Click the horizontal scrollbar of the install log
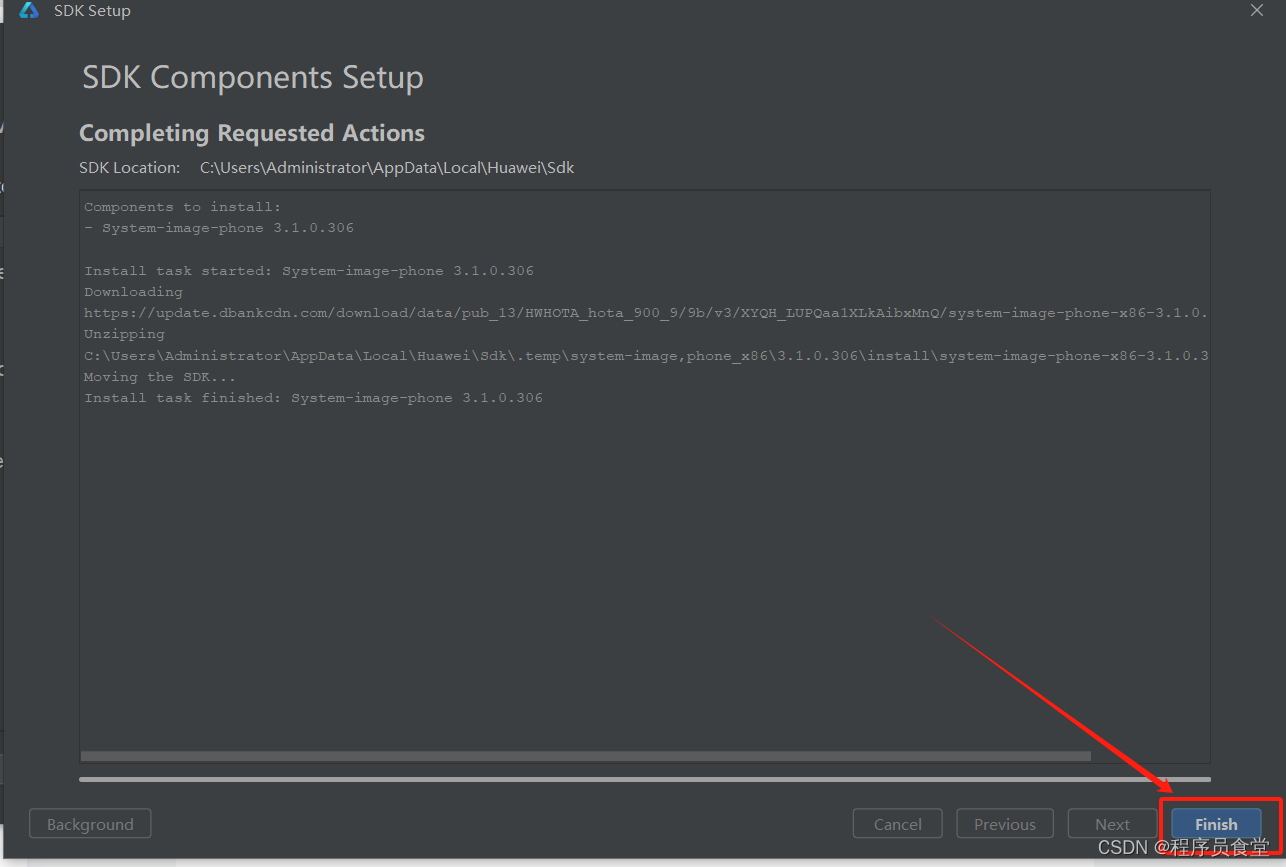This screenshot has height=867, width=1286. 586,756
